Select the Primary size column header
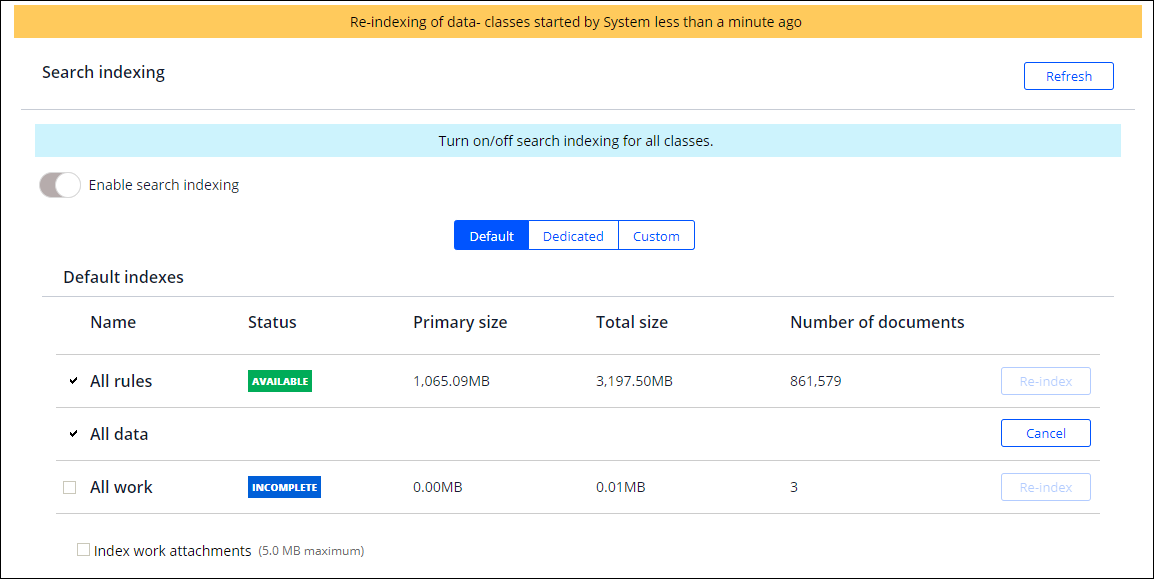 [460, 322]
